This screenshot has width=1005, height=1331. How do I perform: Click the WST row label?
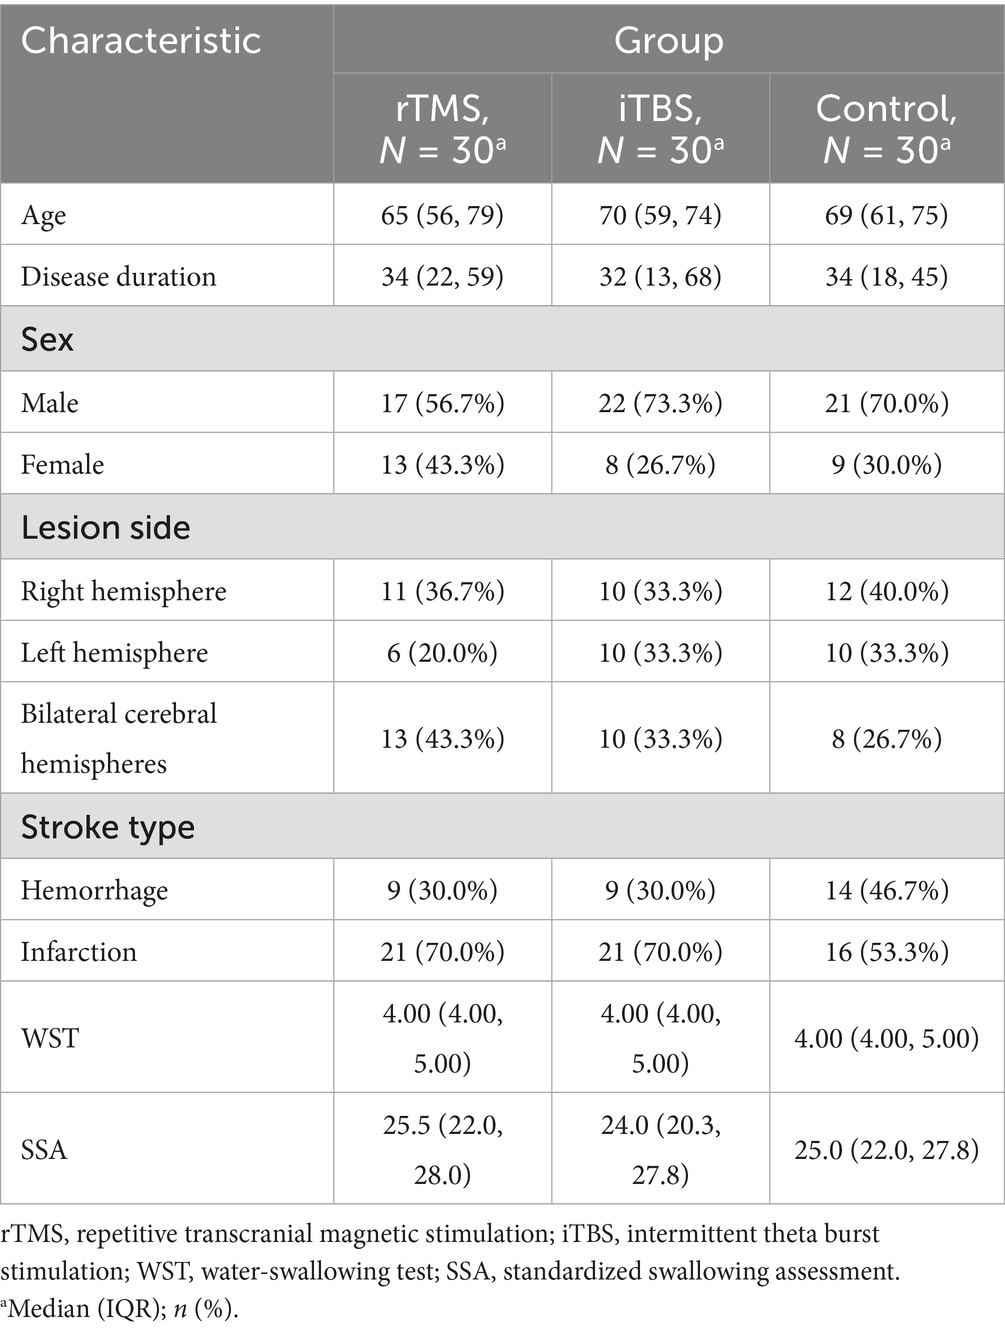pos(49,1038)
